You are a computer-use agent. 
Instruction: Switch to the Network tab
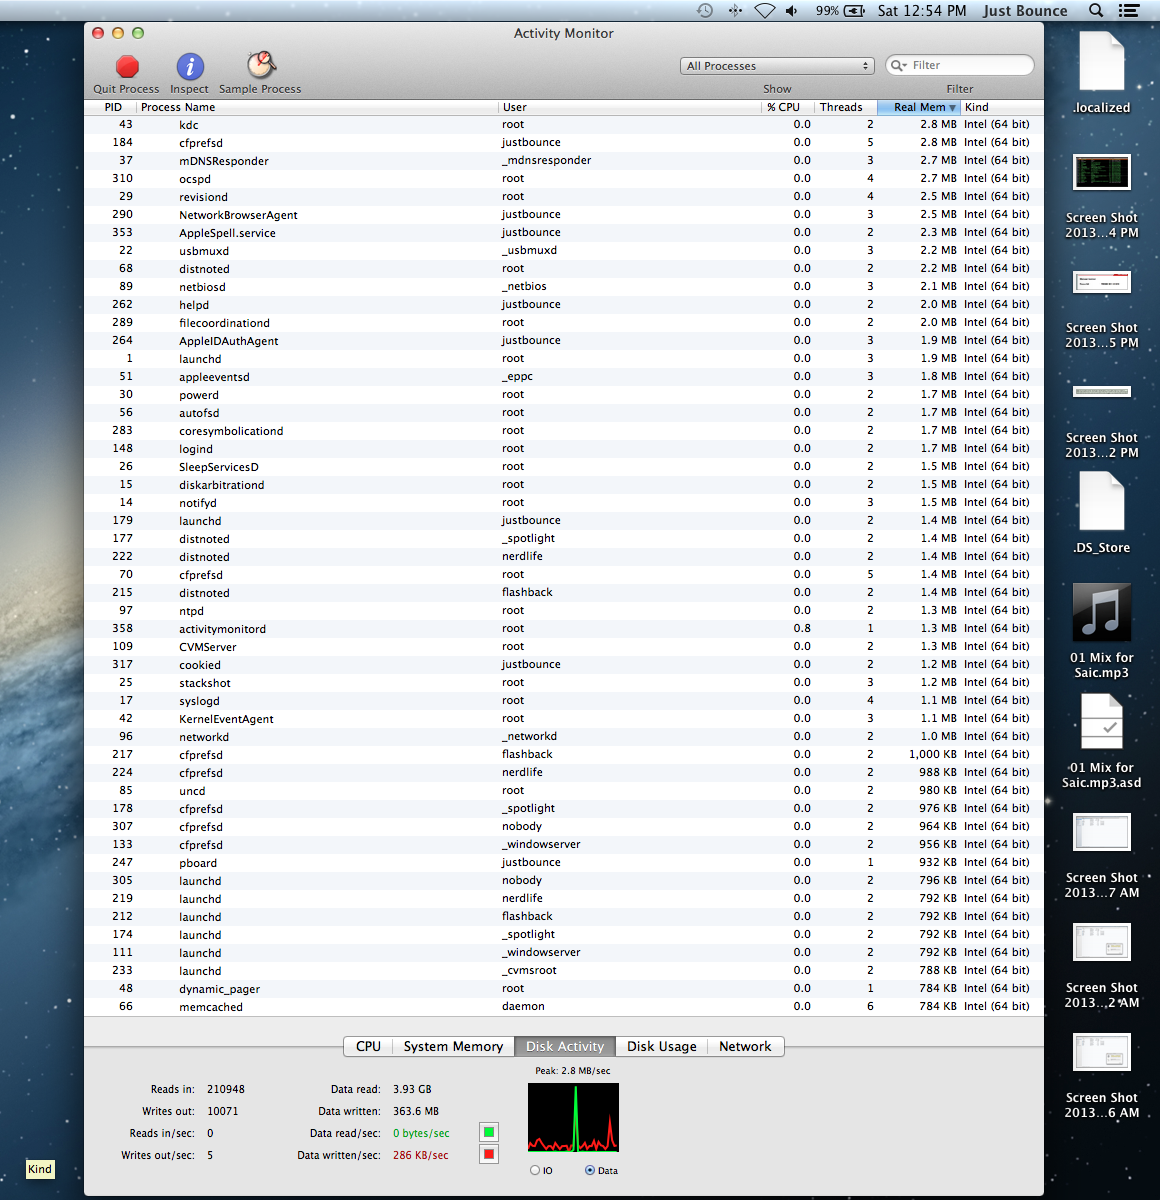click(745, 1046)
